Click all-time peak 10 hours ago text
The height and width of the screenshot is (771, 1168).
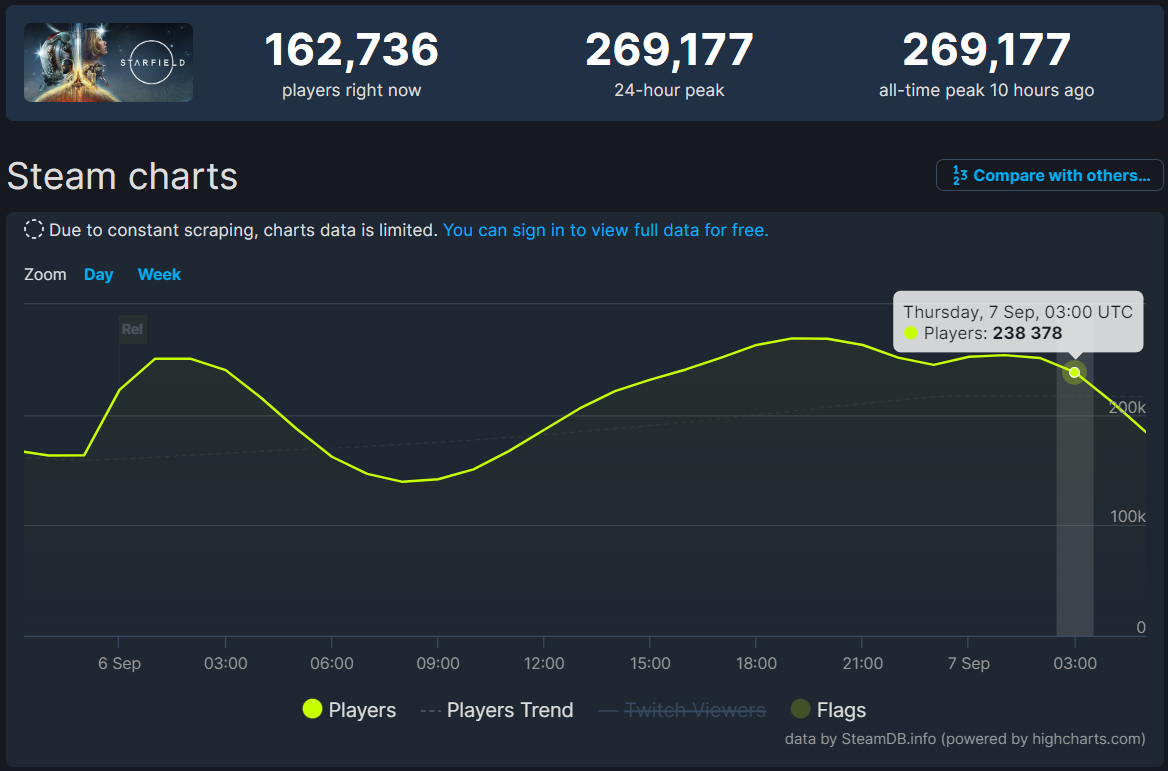(986, 90)
